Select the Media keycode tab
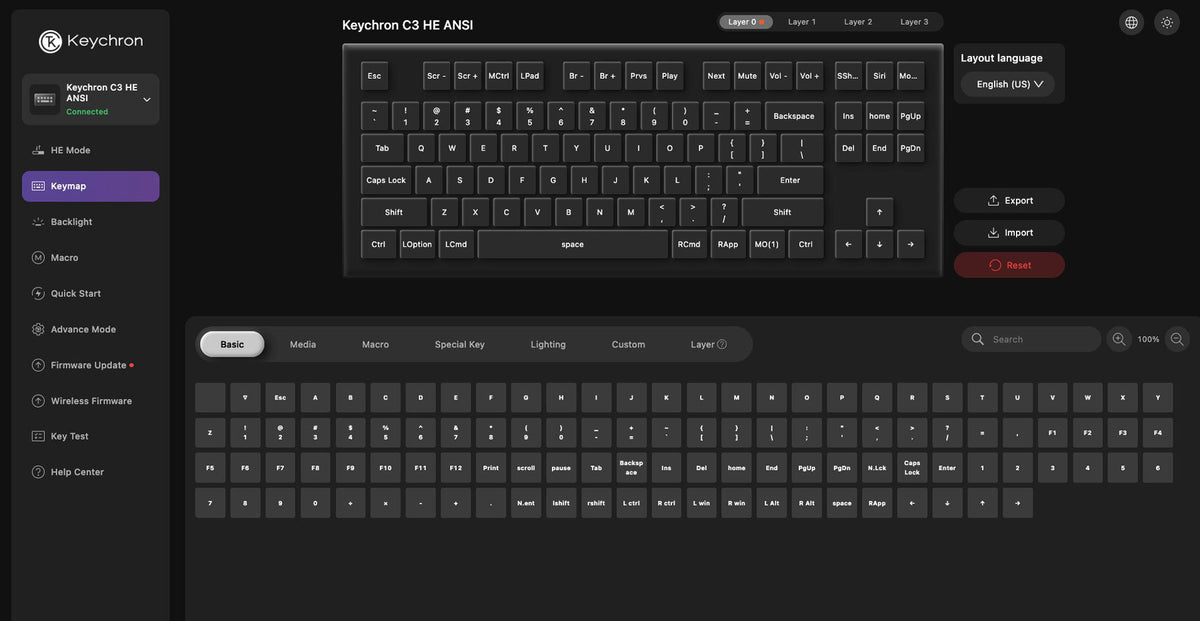 303,344
